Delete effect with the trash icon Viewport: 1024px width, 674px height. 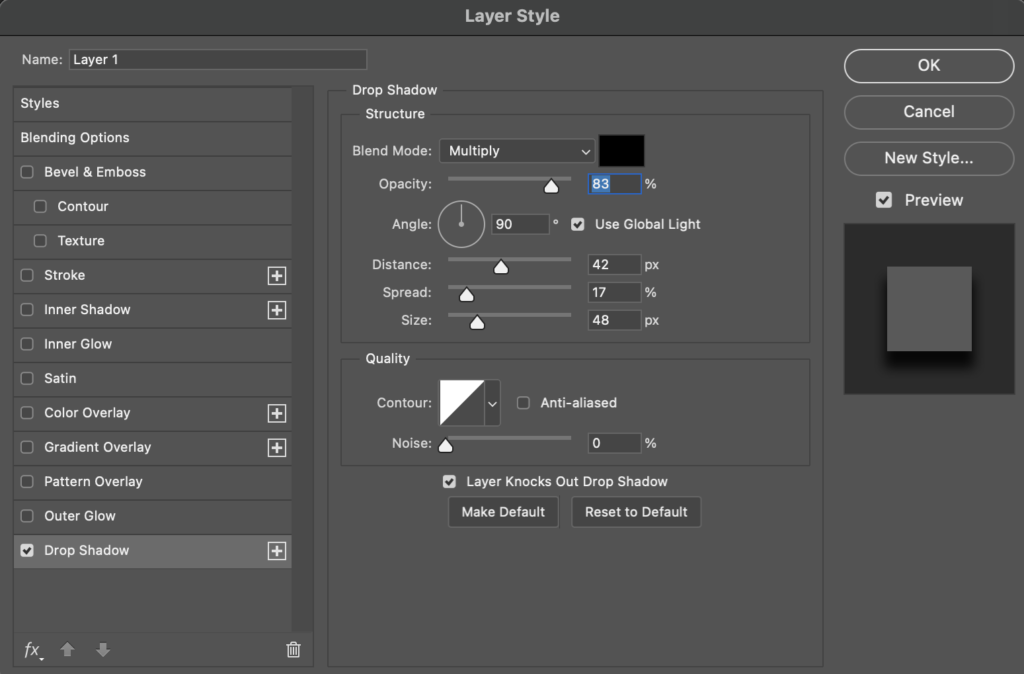pos(293,649)
